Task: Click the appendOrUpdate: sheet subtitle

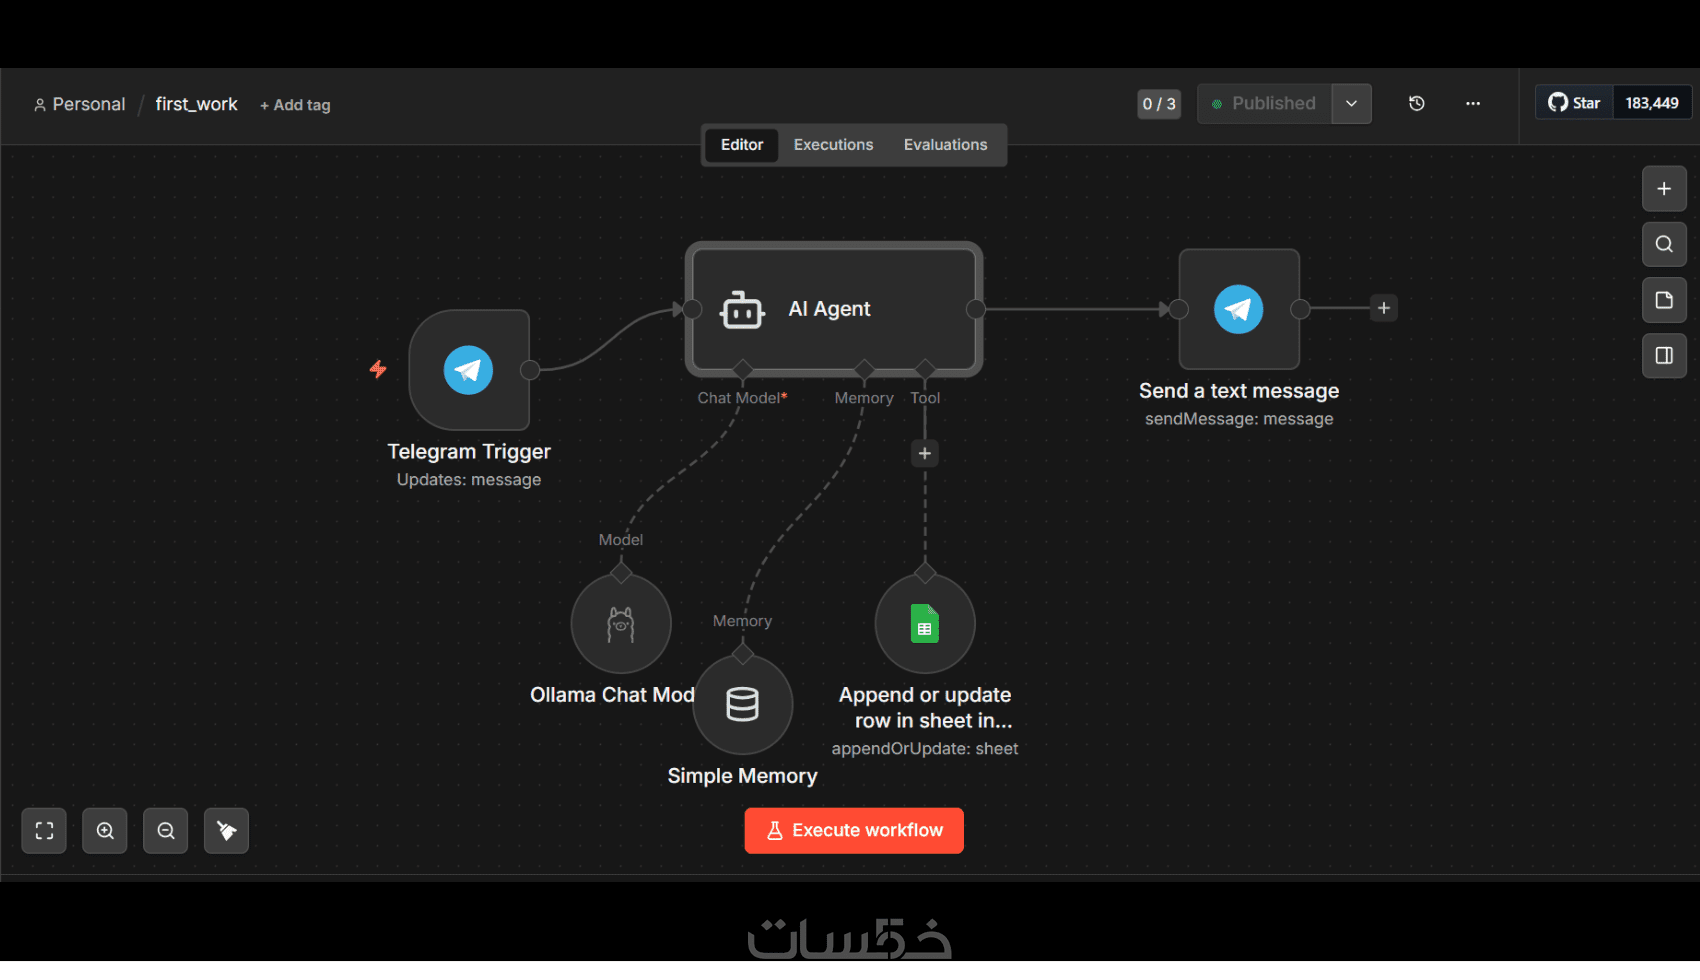Action: click(925, 749)
